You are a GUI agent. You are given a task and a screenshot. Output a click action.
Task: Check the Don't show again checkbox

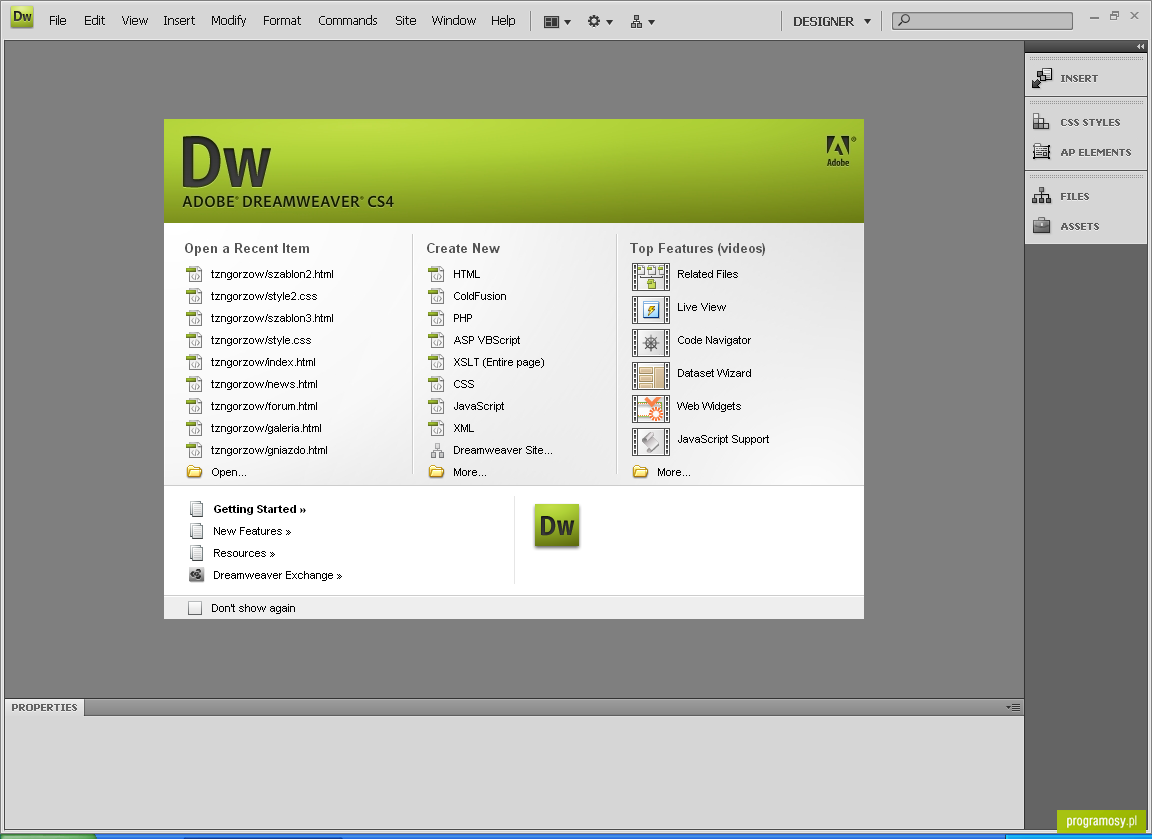(x=195, y=608)
